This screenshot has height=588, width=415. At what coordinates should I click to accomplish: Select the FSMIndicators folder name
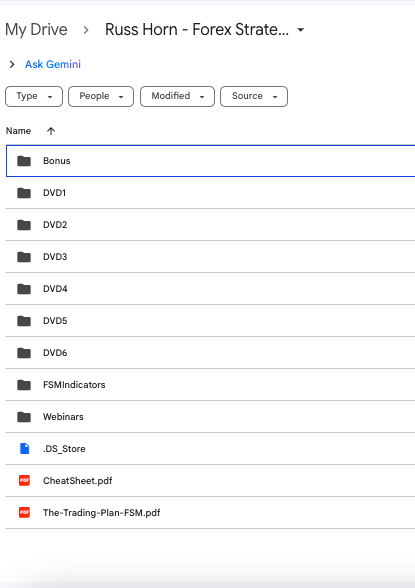coord(74,385)
